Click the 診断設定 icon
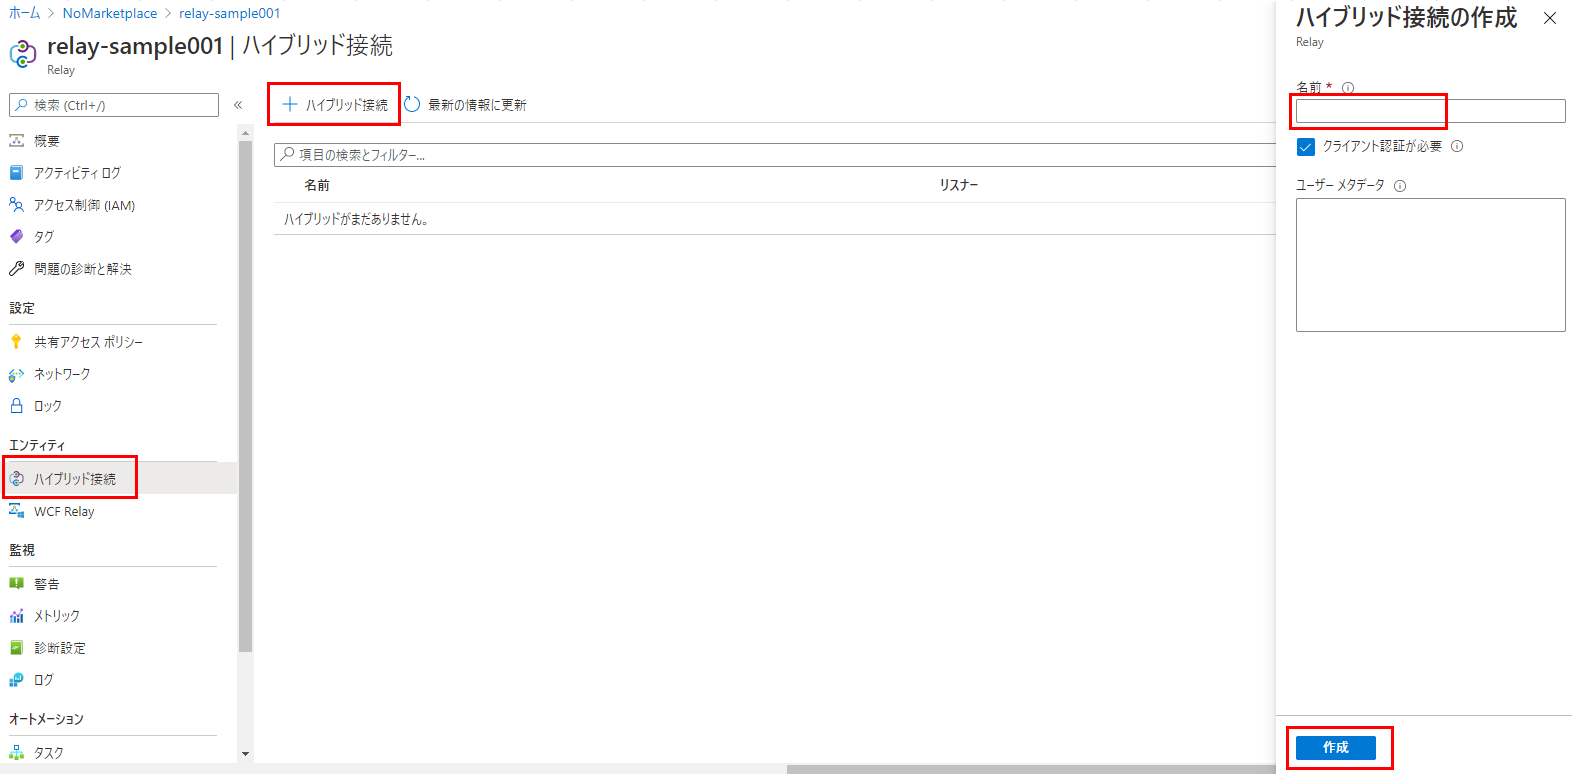 click(x=16, y=648)
